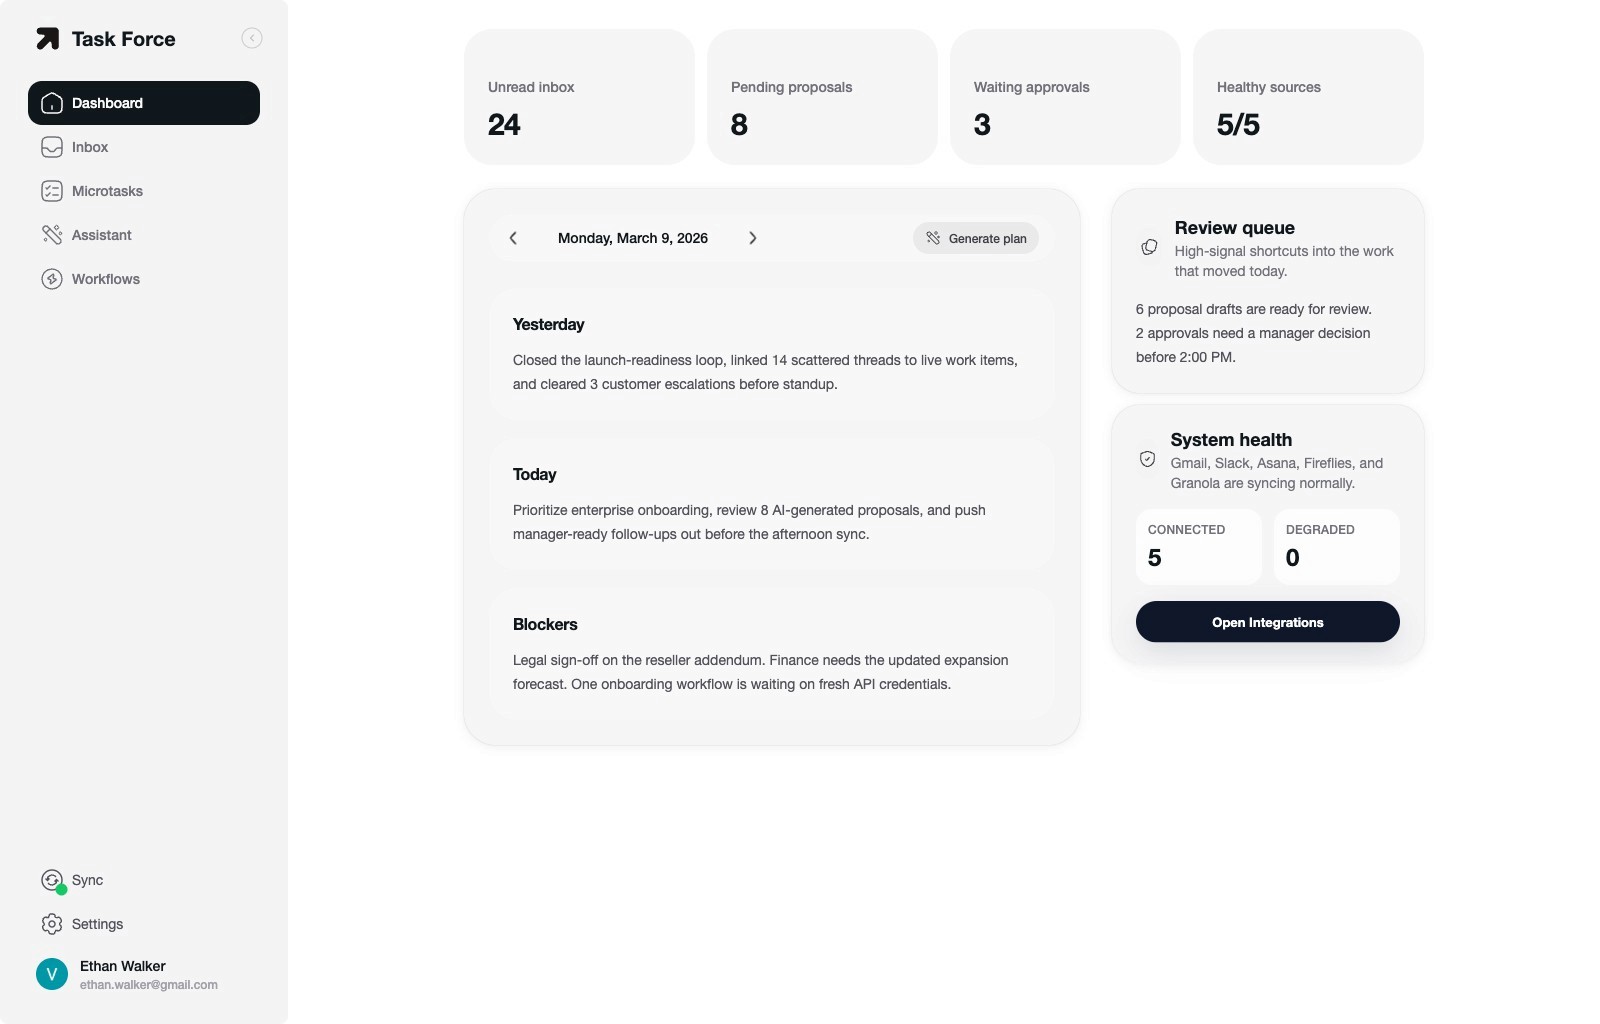This screenshot has width=1600, height=1024.
Task: Advance to the next day with the right arrow
Action: tap(753, 238)
